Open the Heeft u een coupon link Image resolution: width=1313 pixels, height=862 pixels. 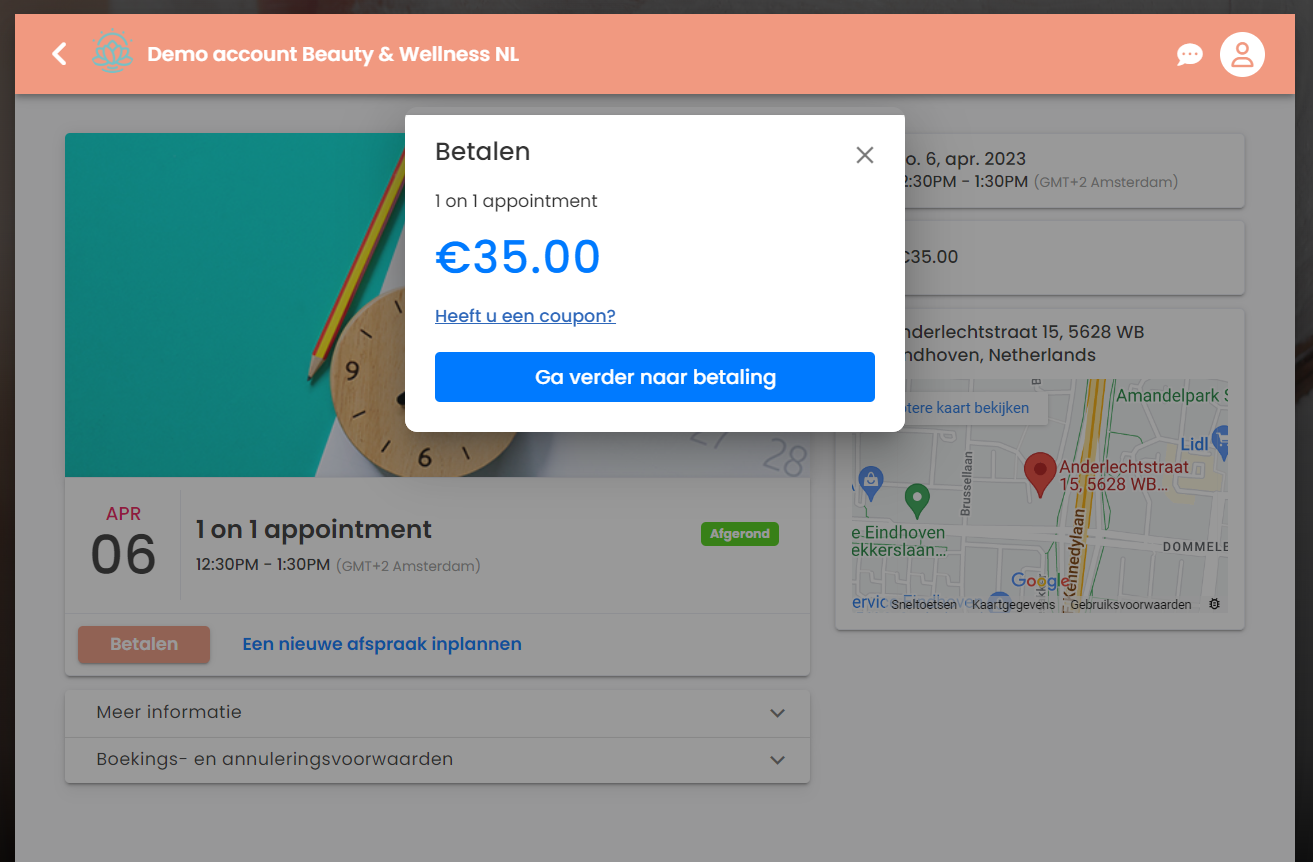(525, 316)
